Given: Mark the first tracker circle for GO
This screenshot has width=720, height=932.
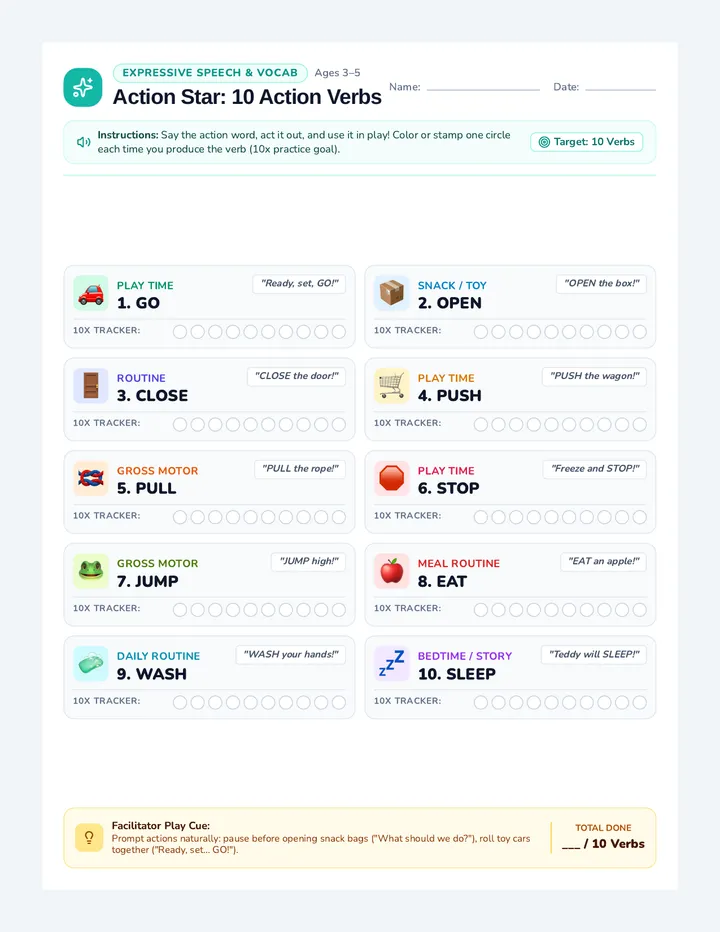Looking at the screenshot, I should pyautogui.click(x=180, y=332).
